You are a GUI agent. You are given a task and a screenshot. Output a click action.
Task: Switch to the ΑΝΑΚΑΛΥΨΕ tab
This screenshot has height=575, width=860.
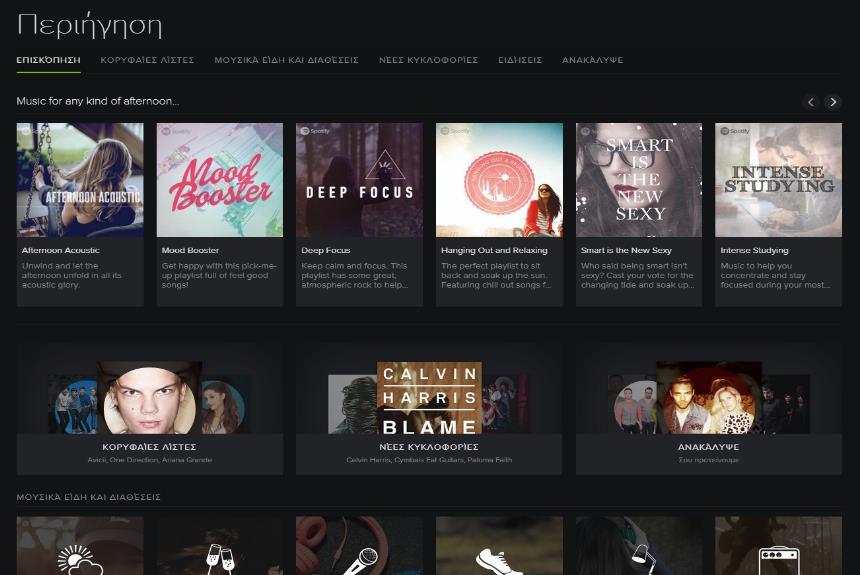click(592, 60)
